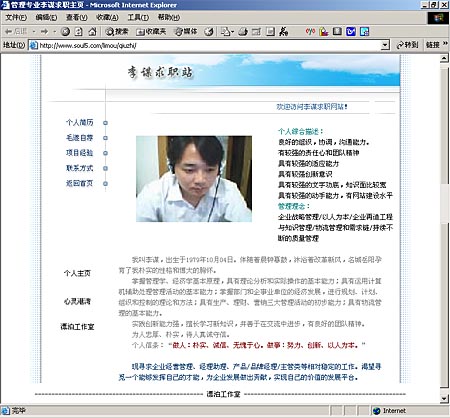
Task: Click the Windows logo throbber
Action: coord(438,18)
